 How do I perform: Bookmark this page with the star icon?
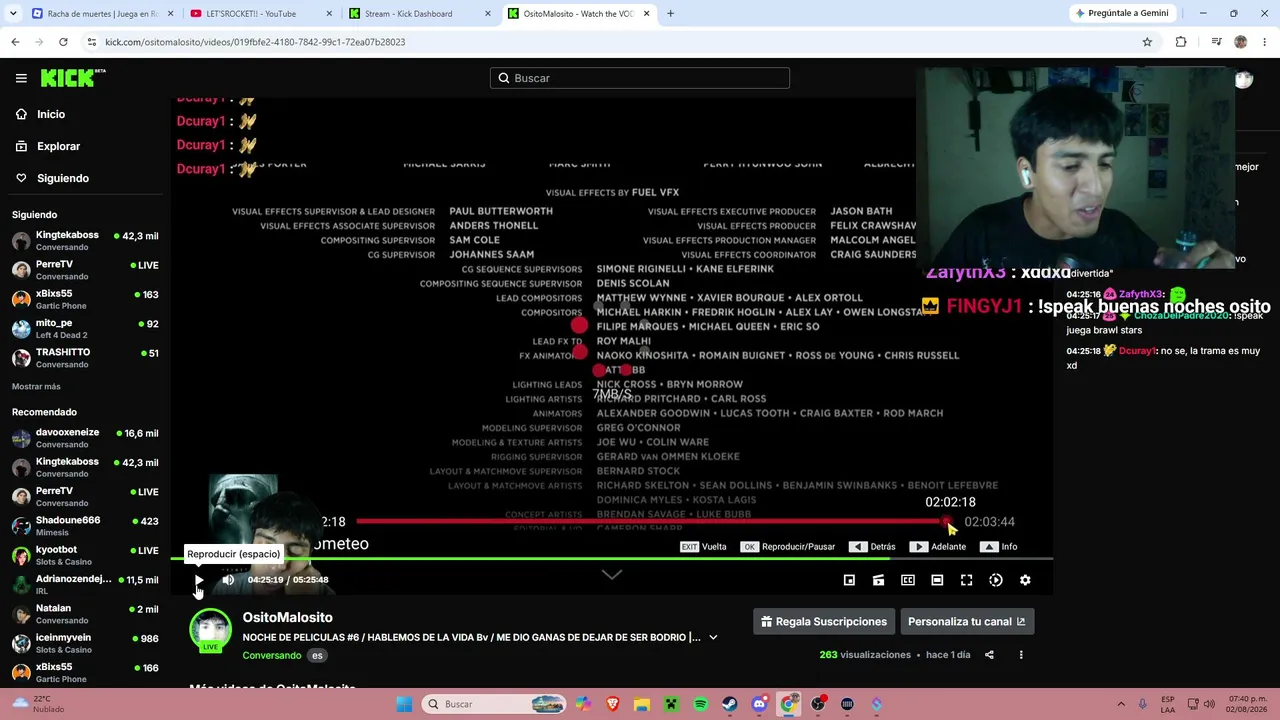1147,42
